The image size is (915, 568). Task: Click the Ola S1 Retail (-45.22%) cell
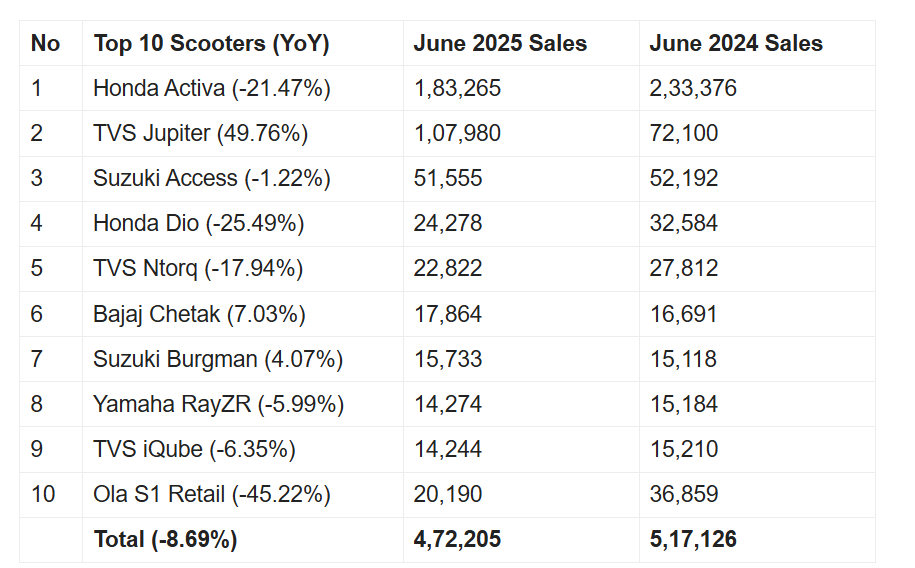tap(211, 494)
